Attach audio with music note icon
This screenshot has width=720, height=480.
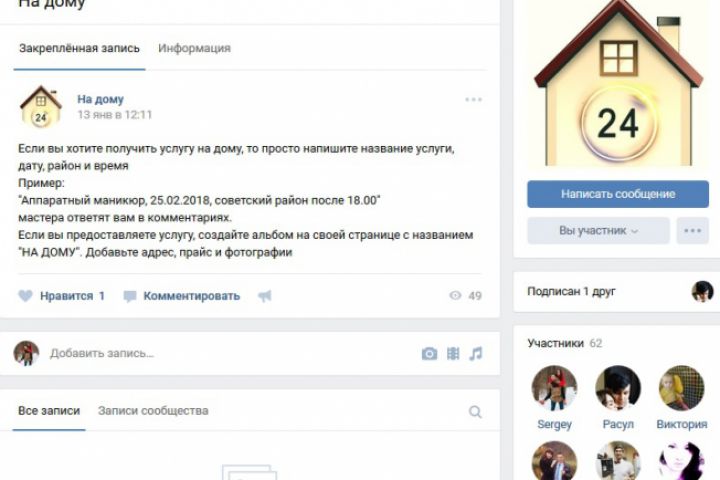coord(476,354)
